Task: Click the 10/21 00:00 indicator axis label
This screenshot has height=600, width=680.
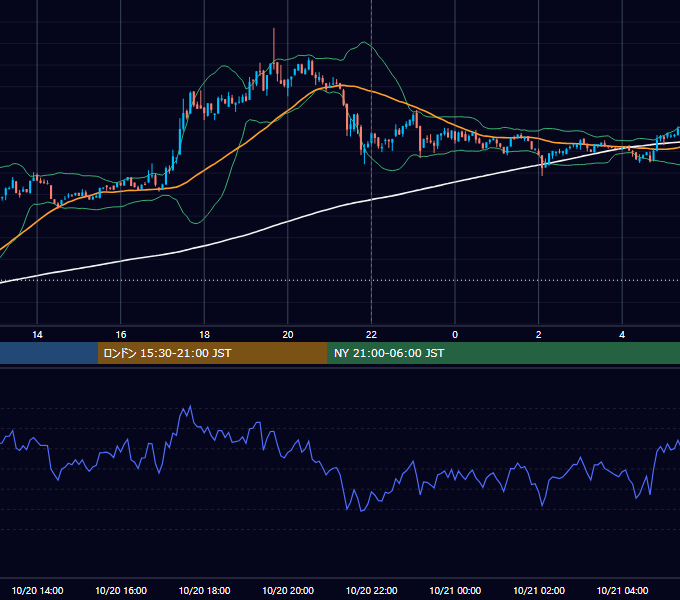Action: [x=455, y=590]
